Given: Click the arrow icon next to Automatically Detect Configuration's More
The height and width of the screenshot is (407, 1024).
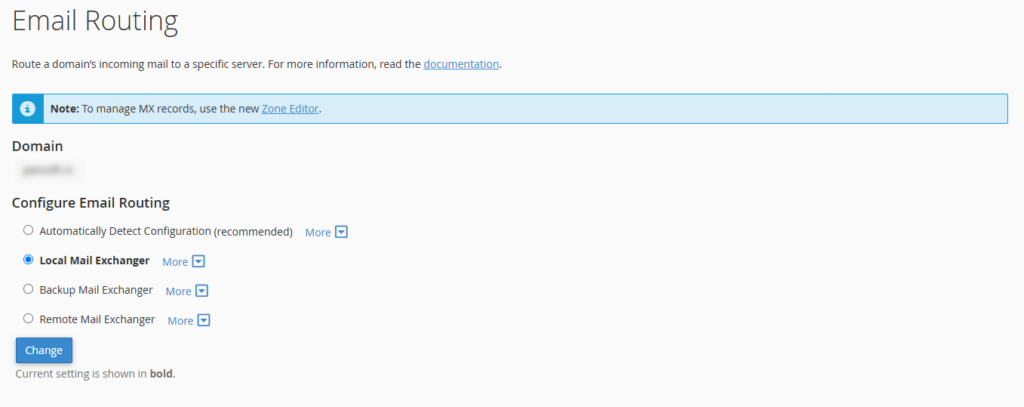Looking at the screenshot, I should click(341, 232).
